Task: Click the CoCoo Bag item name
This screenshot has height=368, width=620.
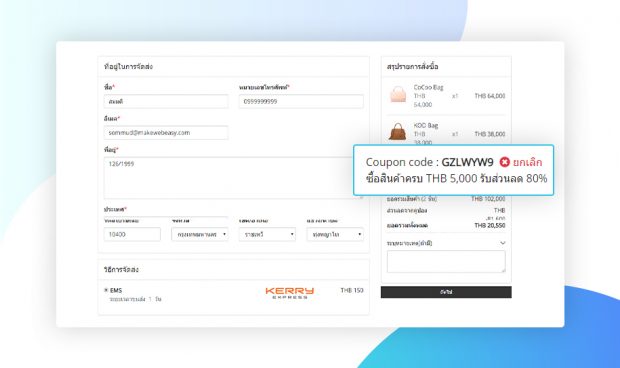Action: point(428,87)
